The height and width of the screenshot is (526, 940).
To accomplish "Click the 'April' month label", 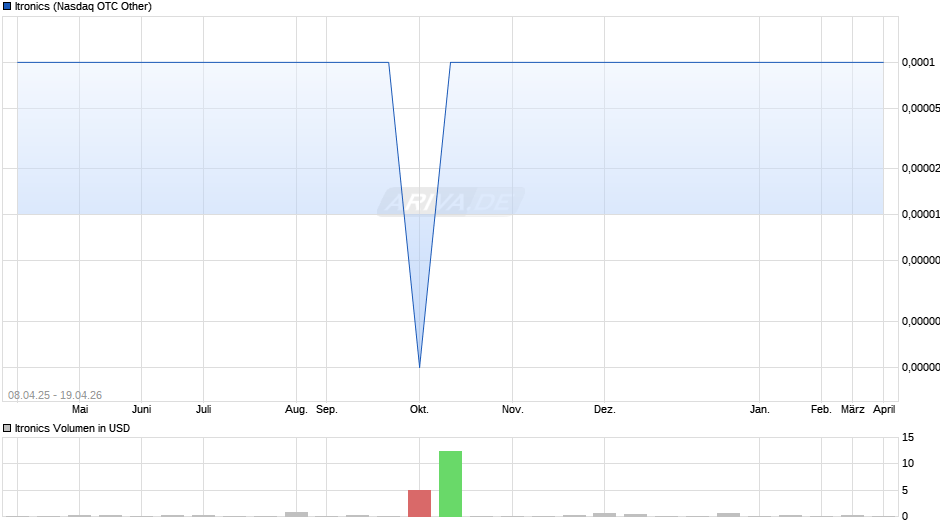I will (x=884, y=410).
